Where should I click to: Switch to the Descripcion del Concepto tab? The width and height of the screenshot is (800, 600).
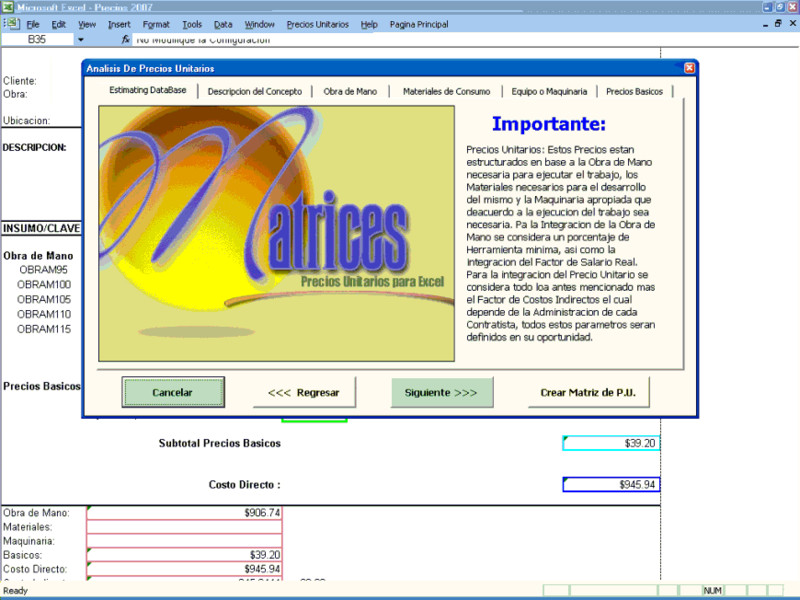point(255,91)
